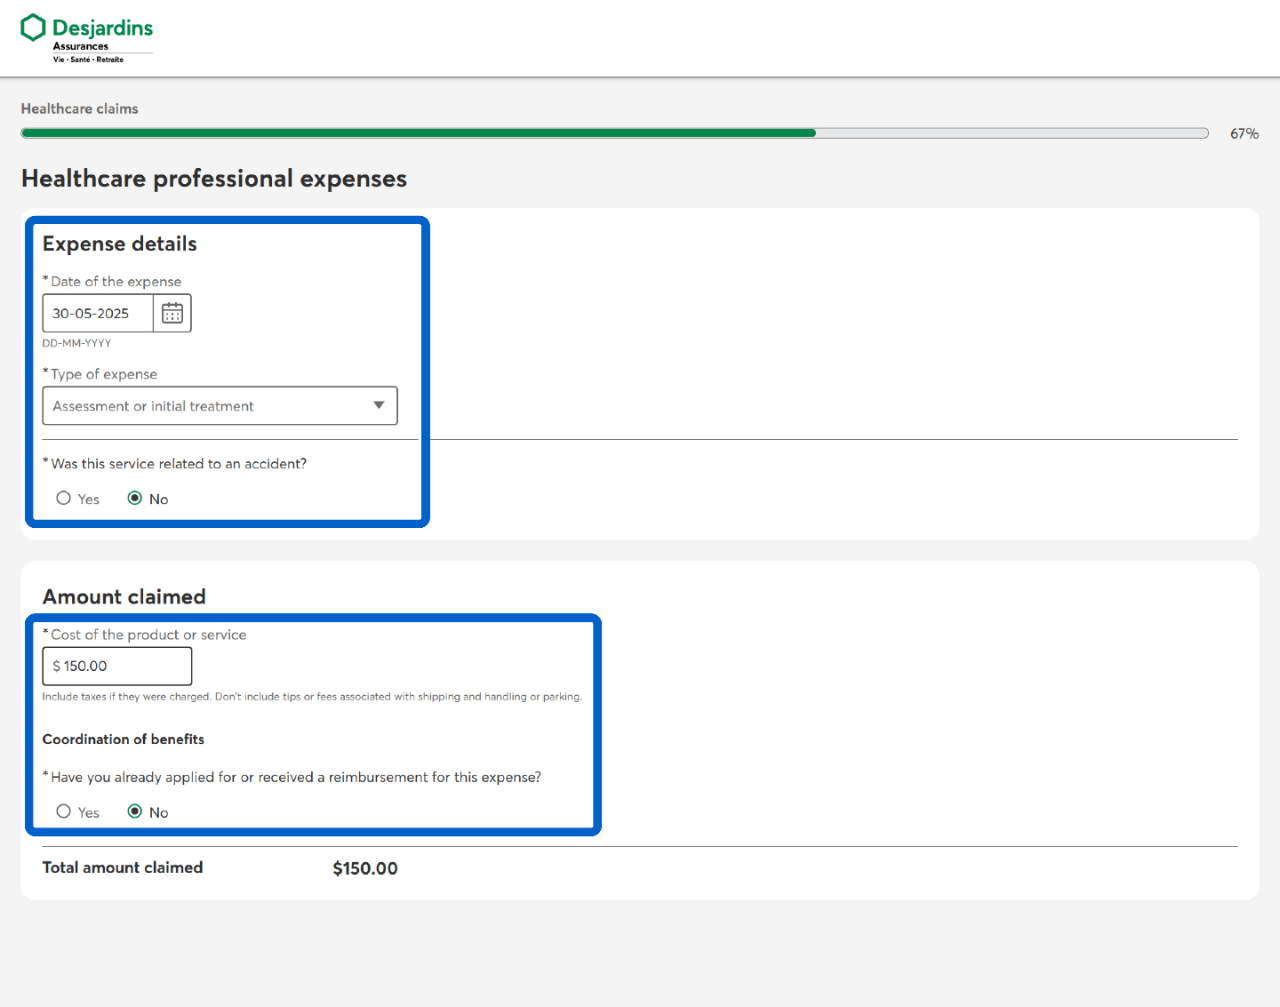Select Yes for accident-related service
The height and width of the screenshot is (1007, 1280).
pyautogui.click(x=64, y=498)
